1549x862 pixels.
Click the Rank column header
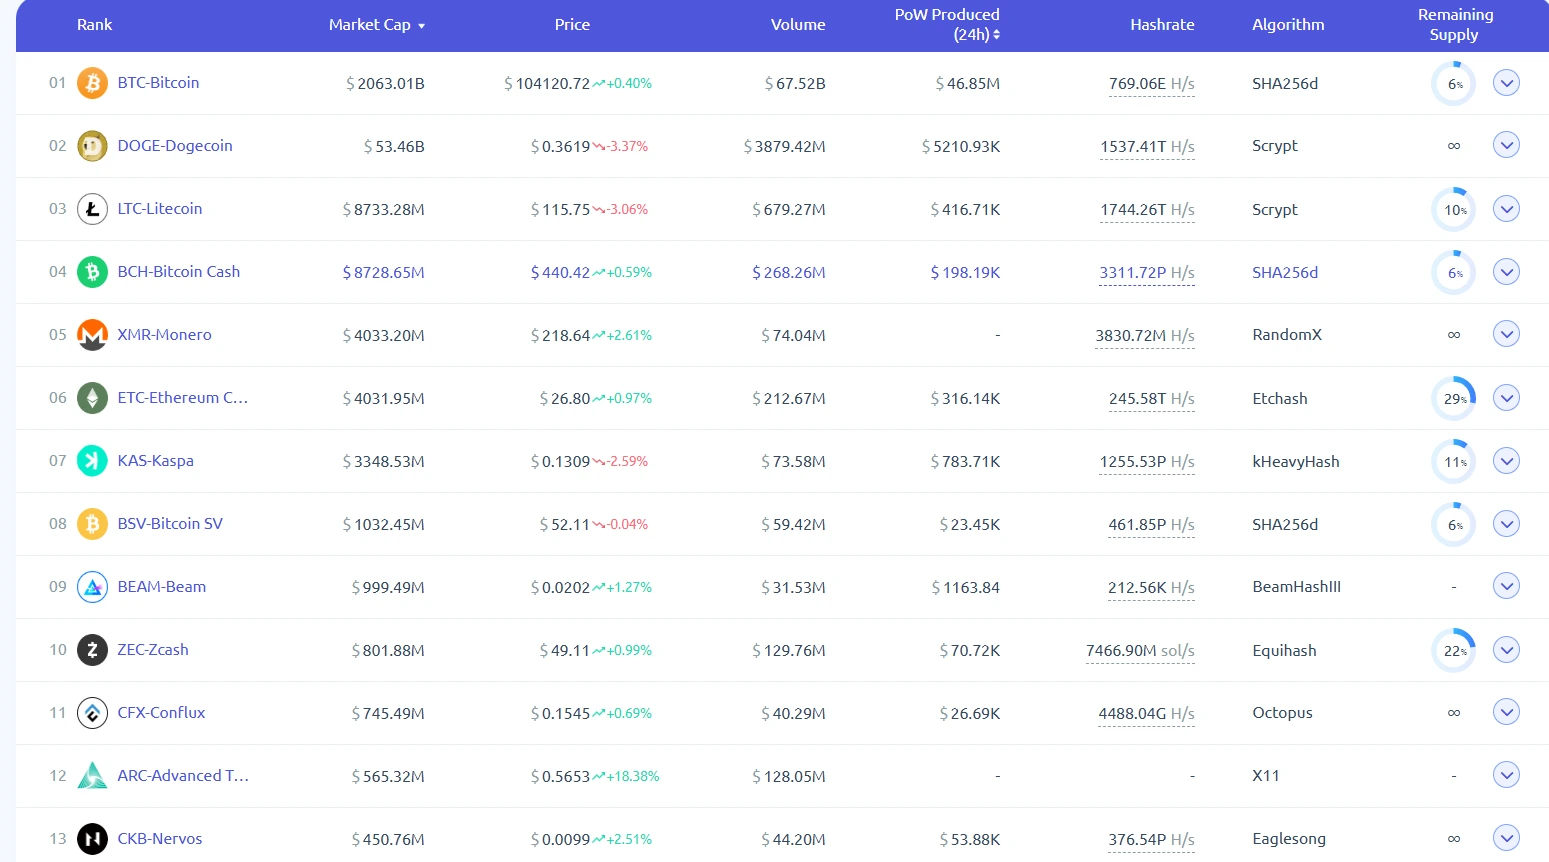click(x=94, y=25)
